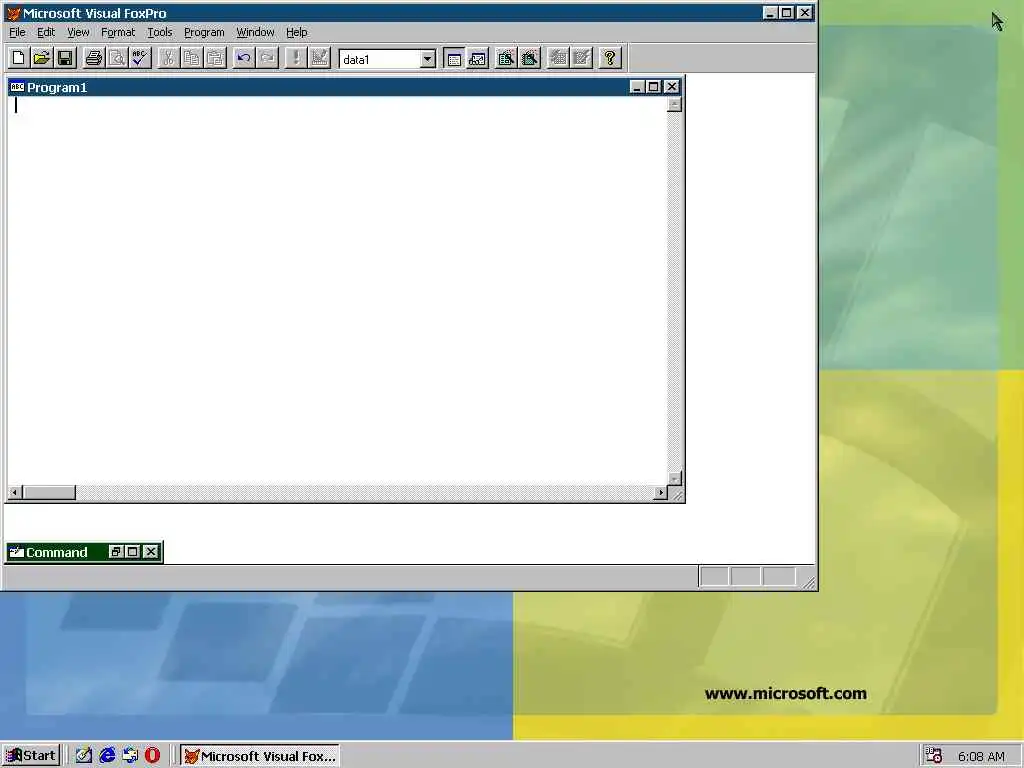The image size is (1024, 768).
Task: Open the Windows Start menu
Action: [31, 756]
